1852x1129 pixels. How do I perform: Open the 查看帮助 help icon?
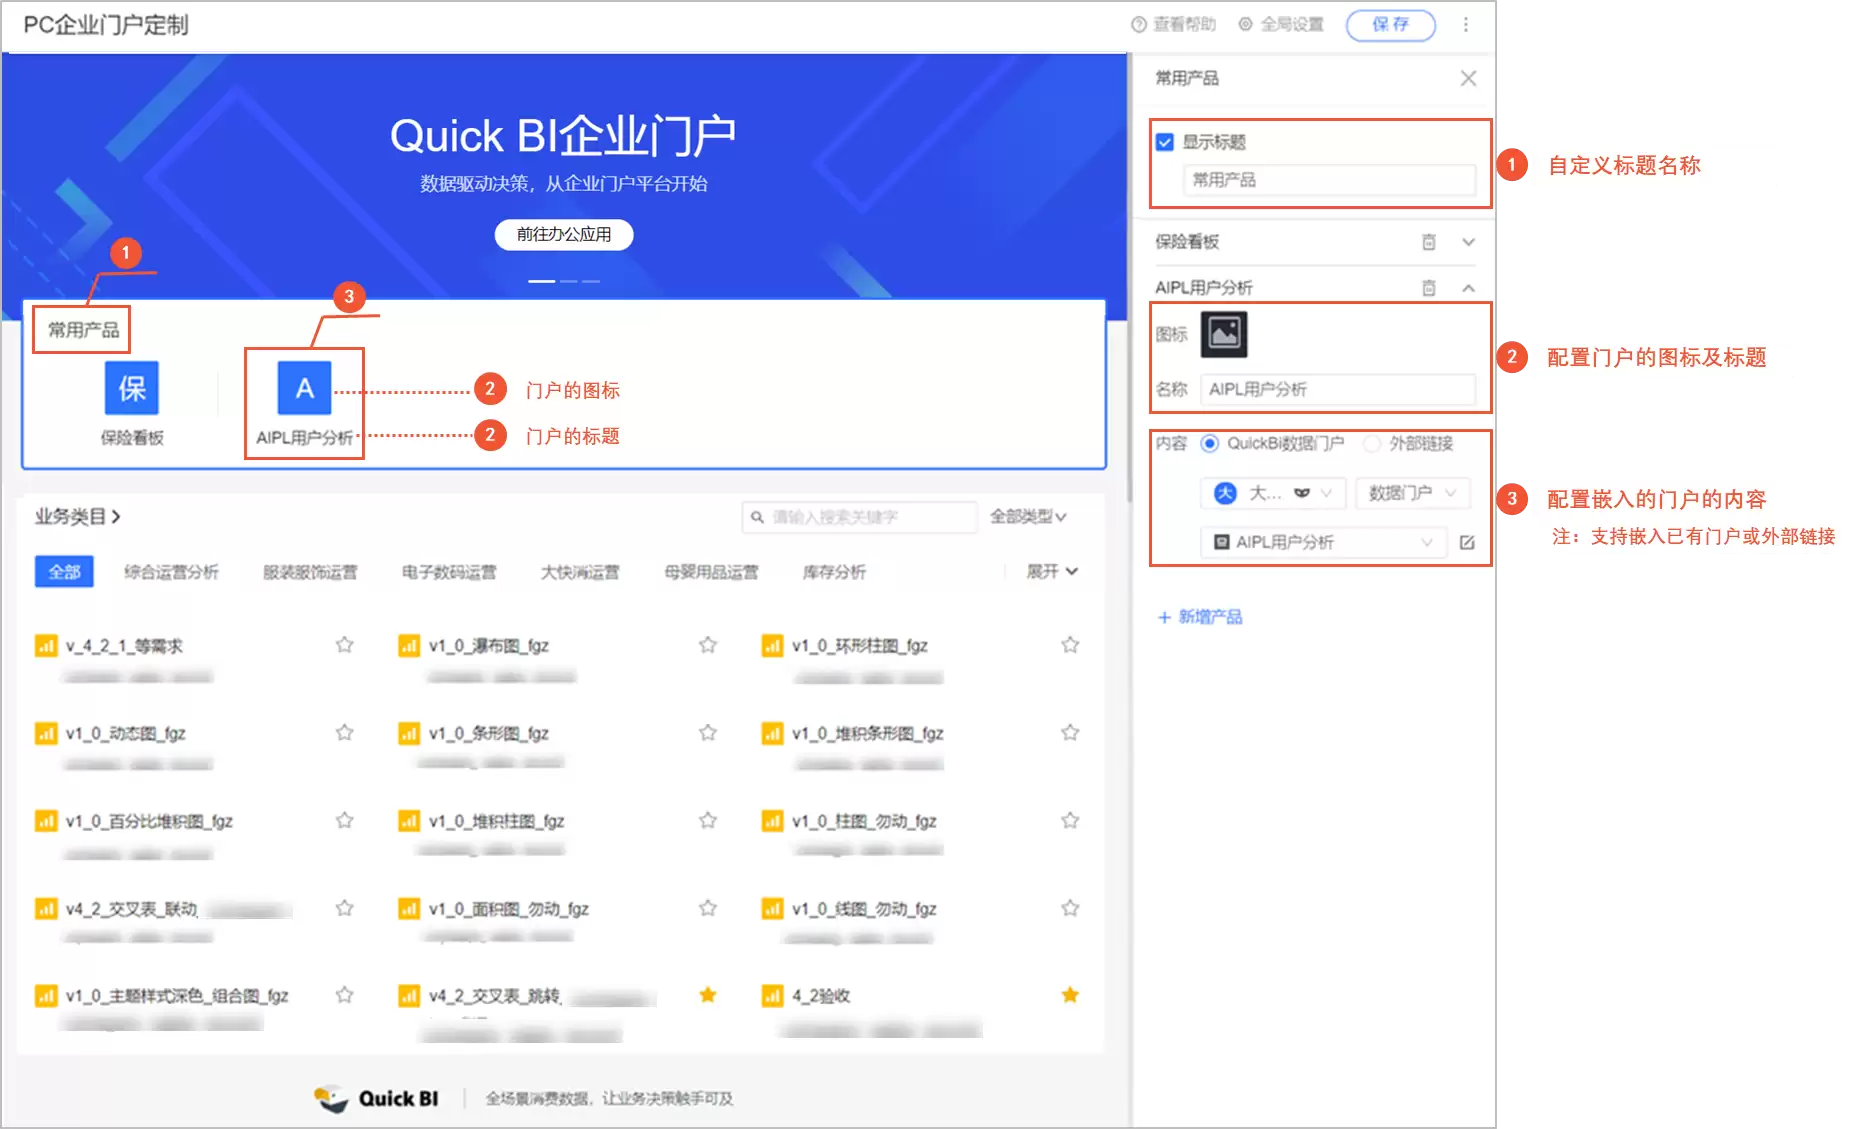pos(1138,25)
